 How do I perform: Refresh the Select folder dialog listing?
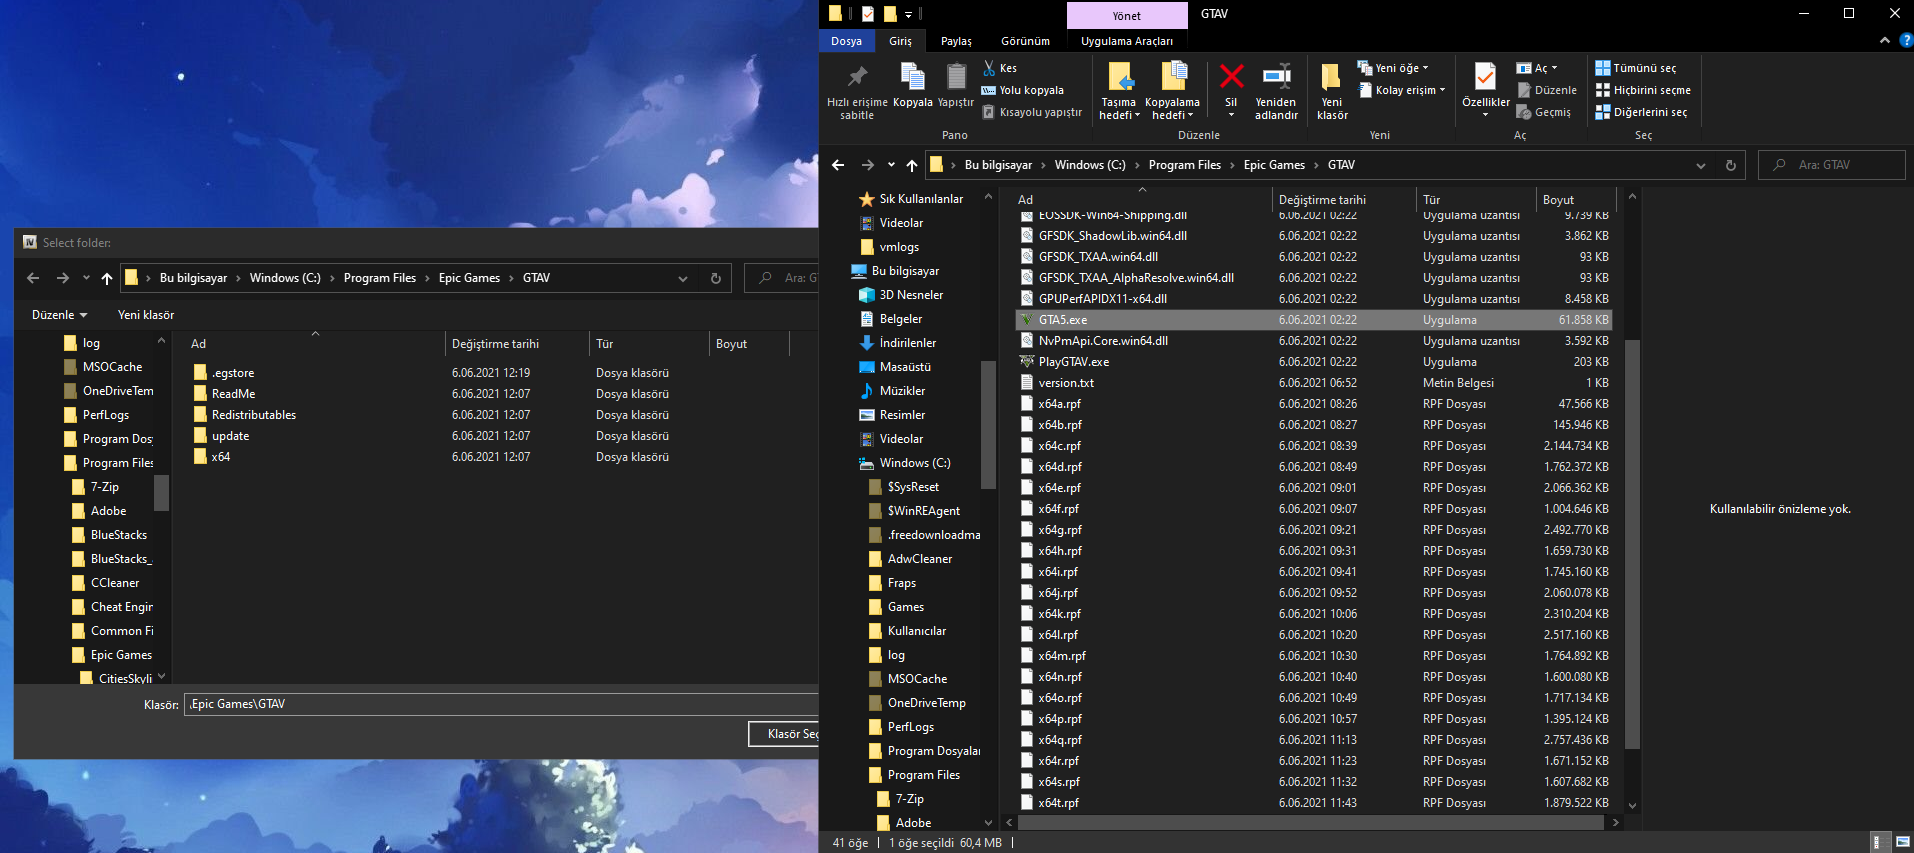coord(716,278)
